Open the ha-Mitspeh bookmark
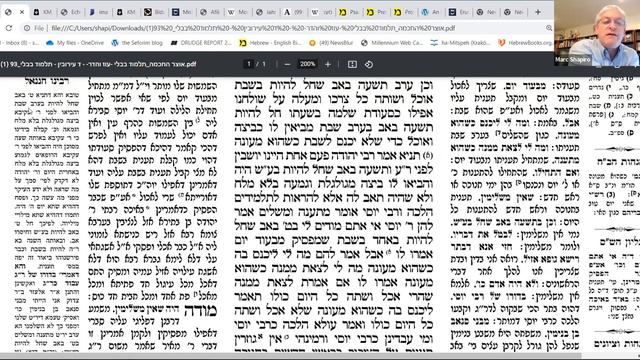Screen dimensions: 640x360 pyautogui.click(x=460, y=42)
